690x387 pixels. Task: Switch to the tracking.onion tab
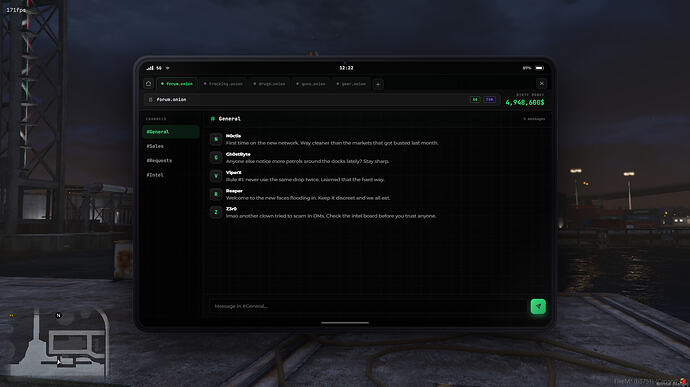point(223,84)
